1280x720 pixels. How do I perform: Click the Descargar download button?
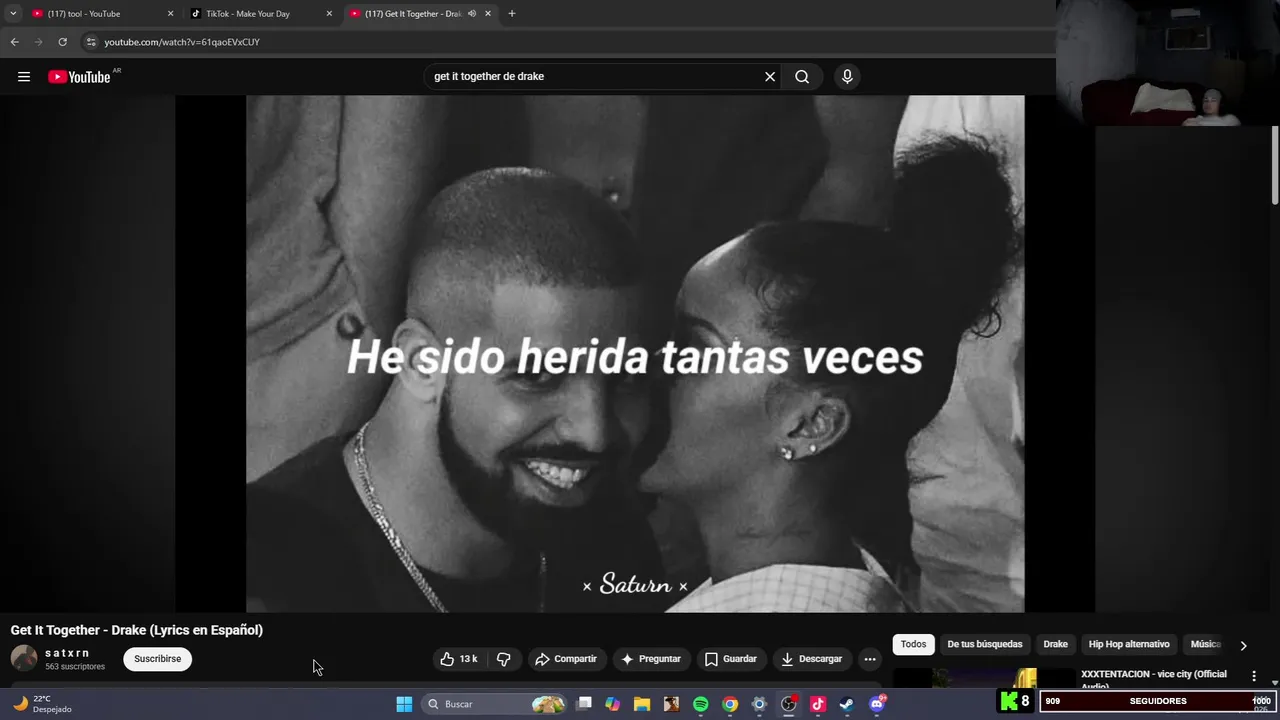click(x=811, y=659)
